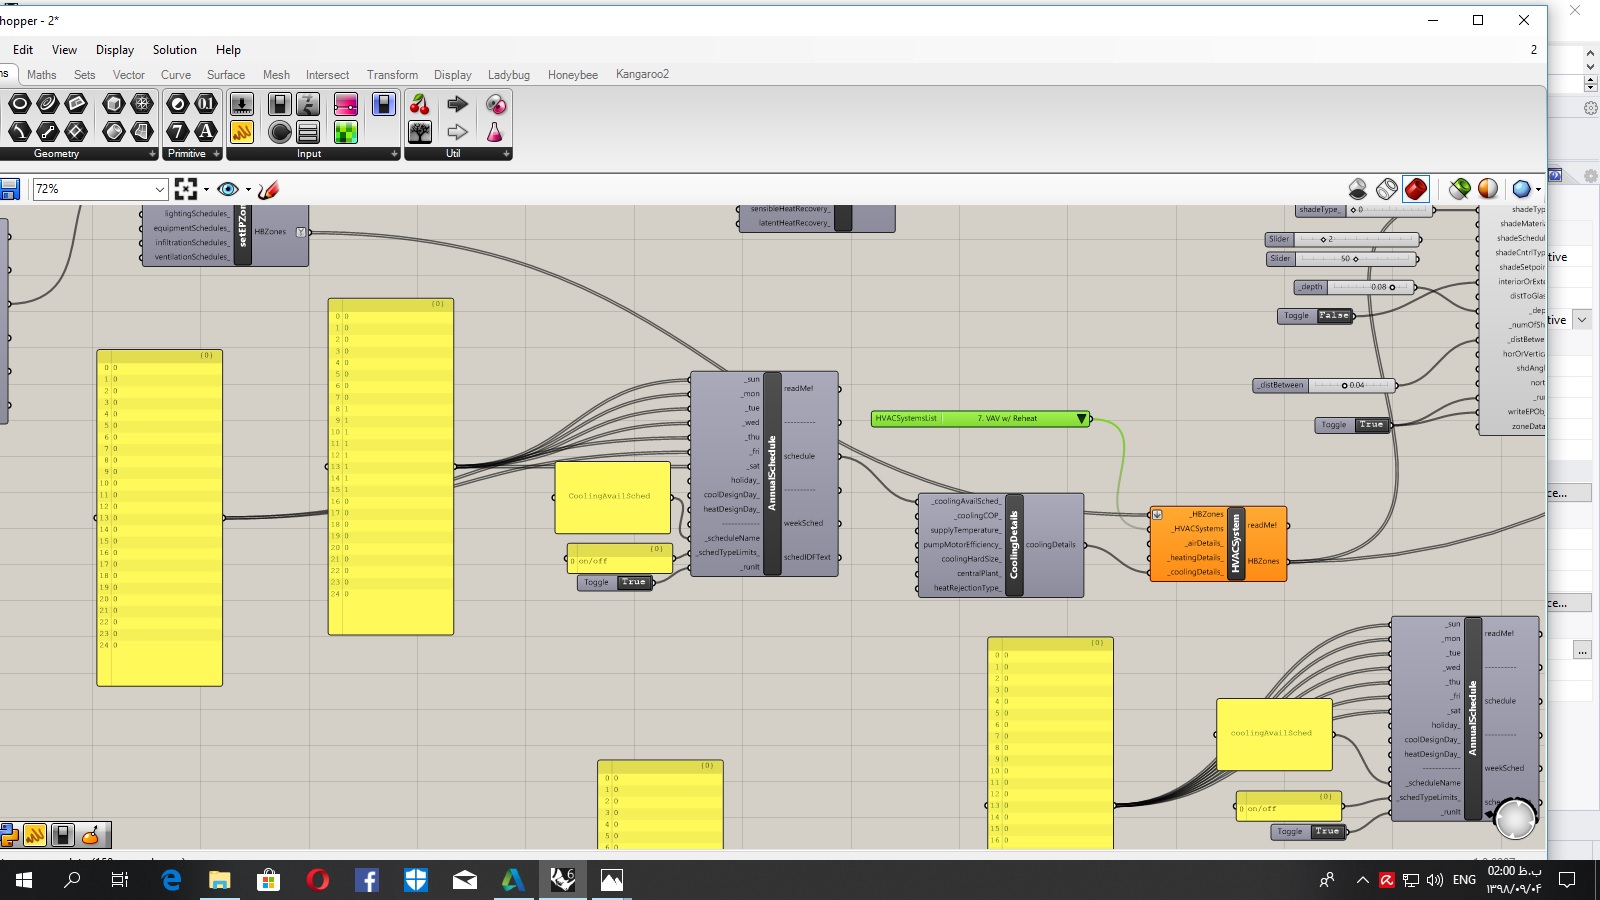Pick the green Colour Swatch component icon
The width and height of the screenshot is (1600, 900).
(346, 132)
